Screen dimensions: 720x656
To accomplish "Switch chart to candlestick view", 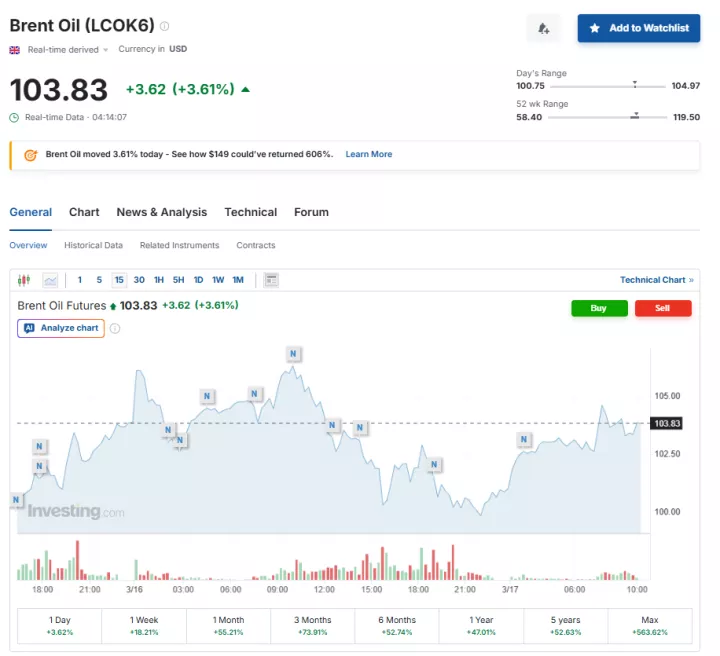I will click(x=25, y=280).
